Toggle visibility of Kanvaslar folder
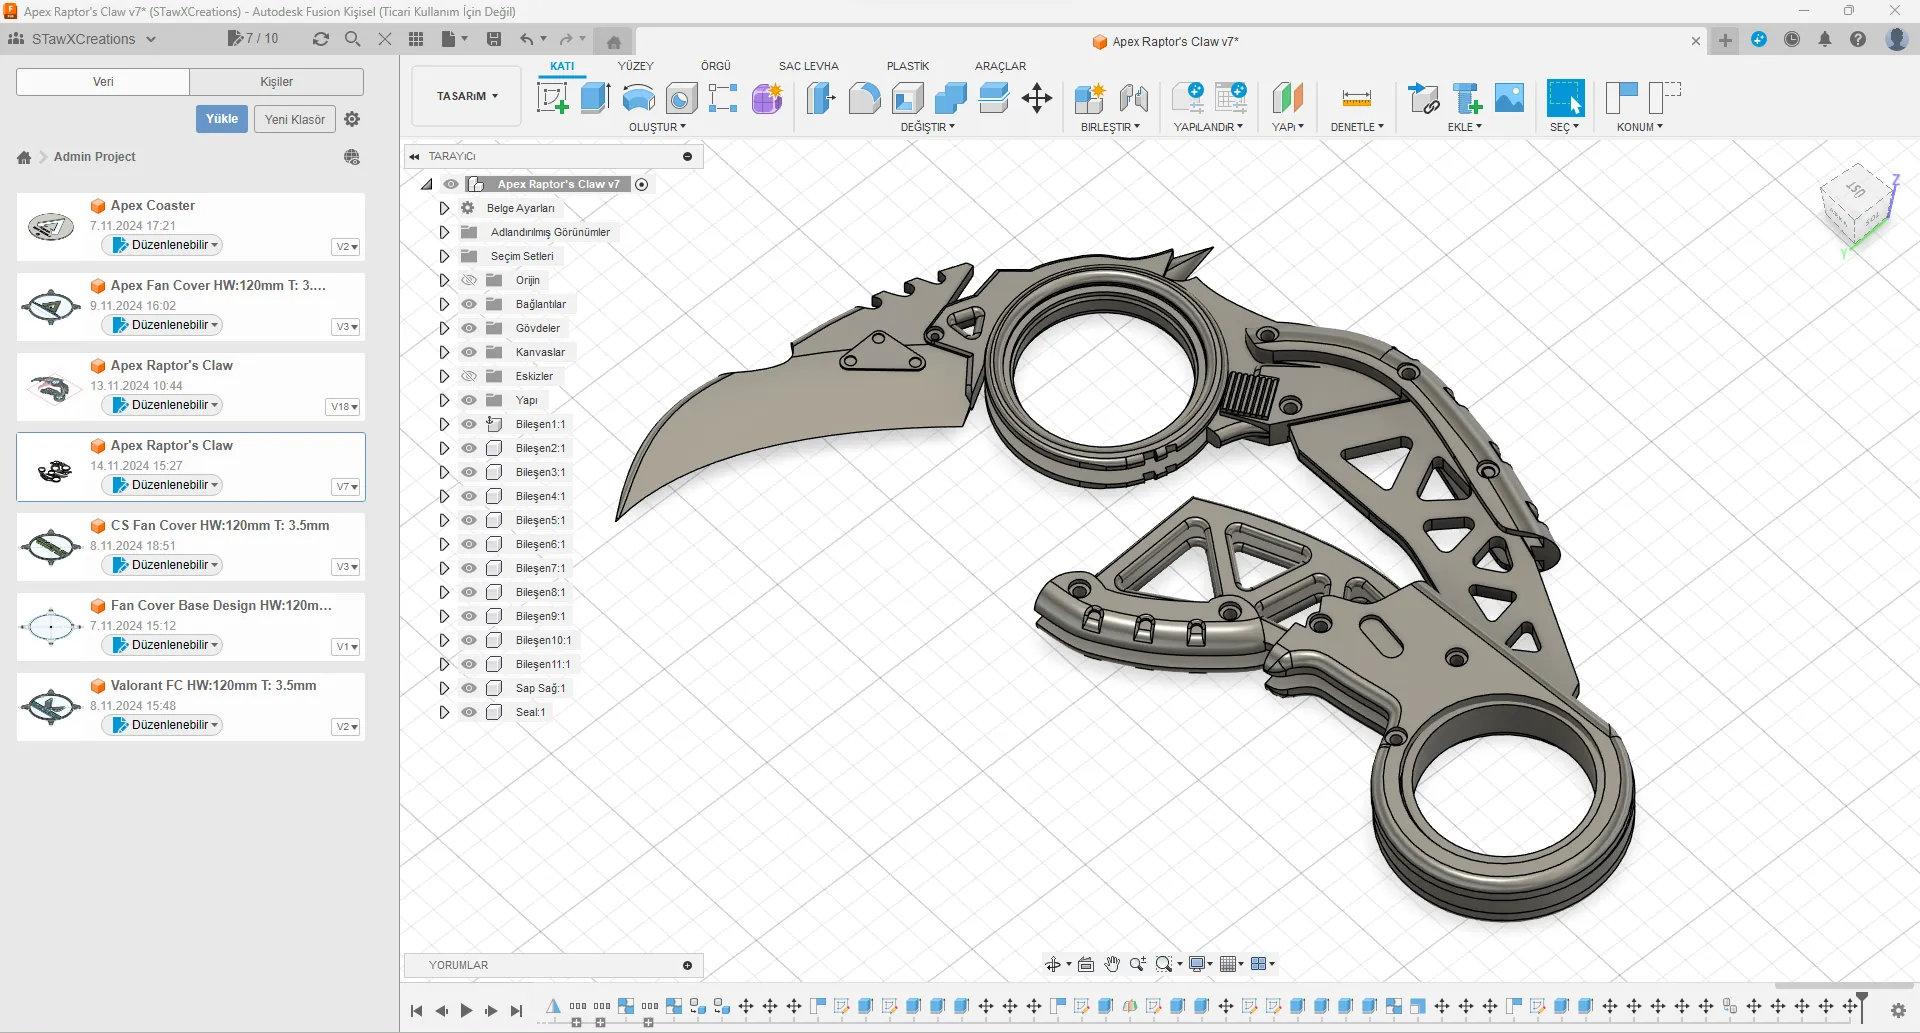 click(x=469, y=352)
